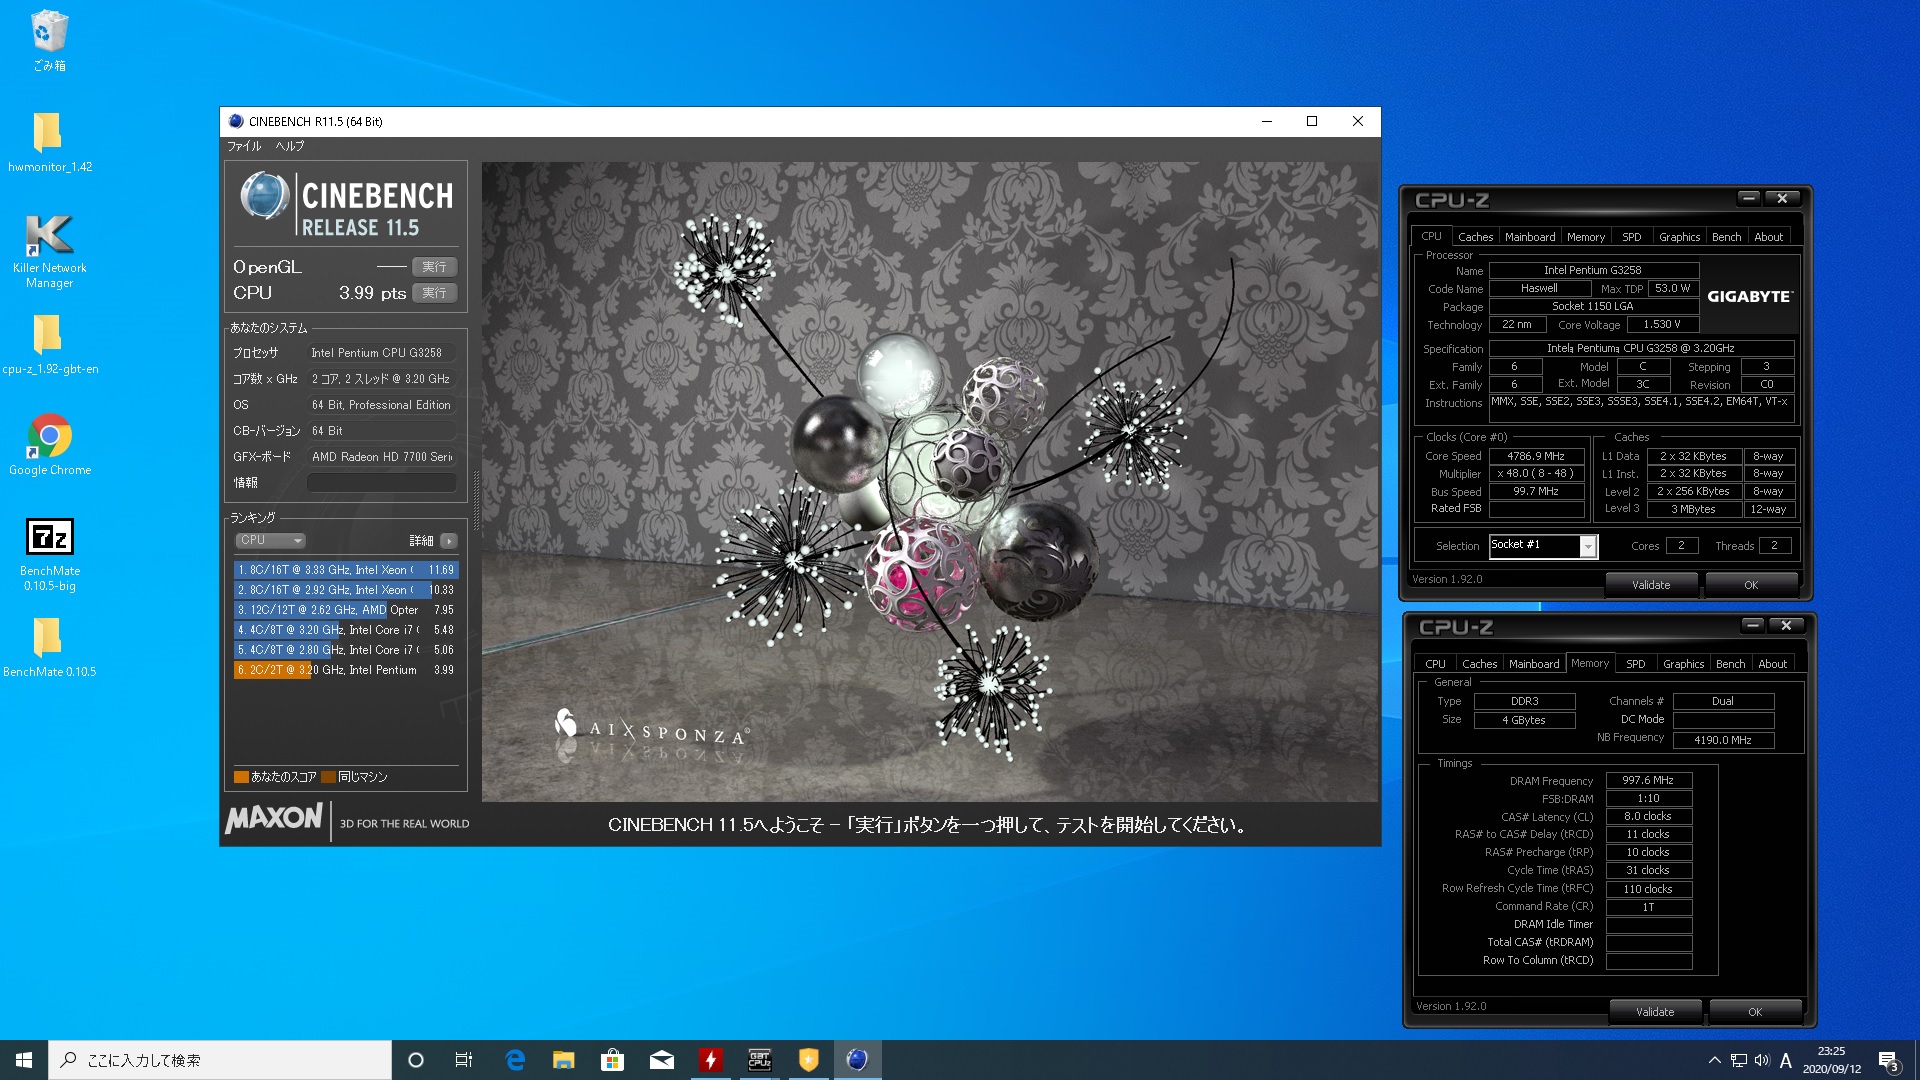Screen dimensions: 1920x1080
Task: Switch to CPU-Z taskbar icon
Action: click(759, 1060)
